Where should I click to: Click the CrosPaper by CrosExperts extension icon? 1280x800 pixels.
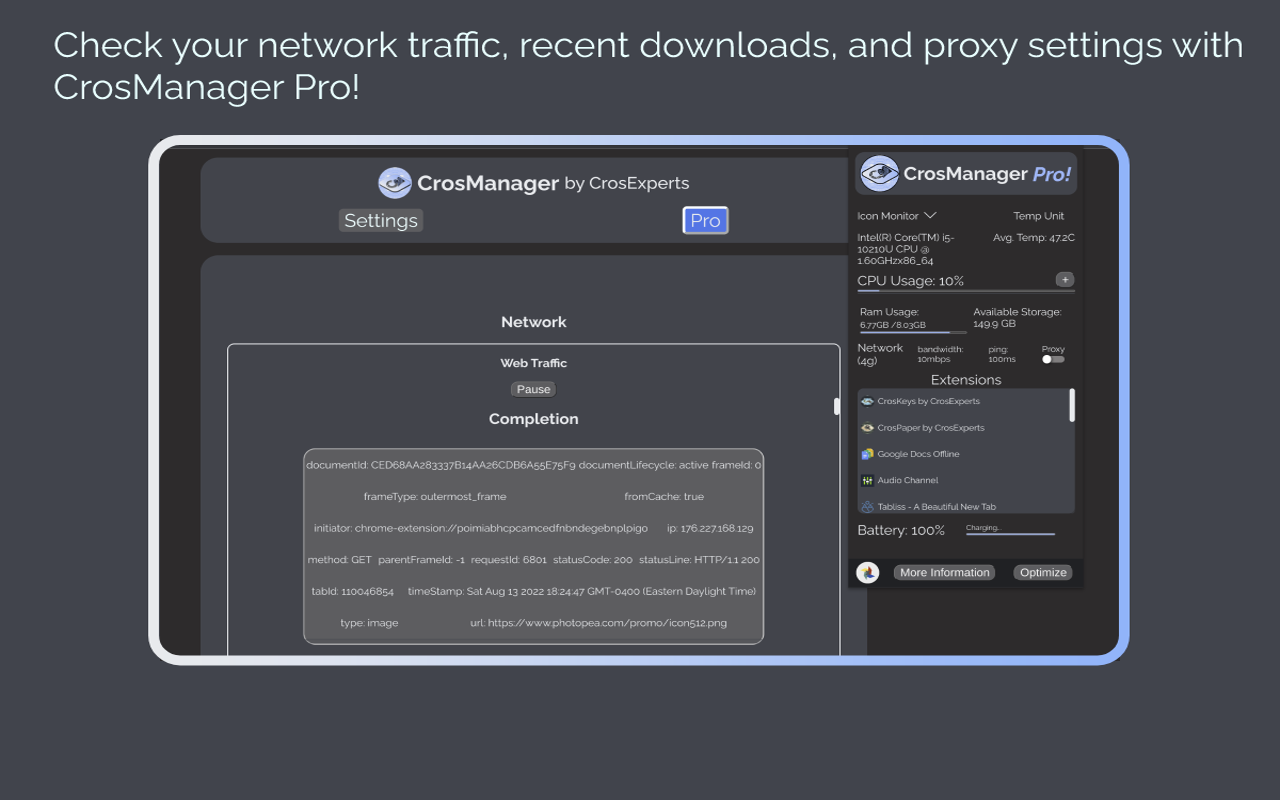click(867, 427)
